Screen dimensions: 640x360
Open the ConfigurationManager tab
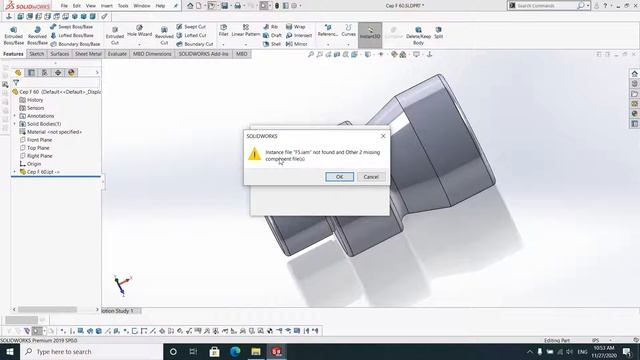[x=44, y=73]
